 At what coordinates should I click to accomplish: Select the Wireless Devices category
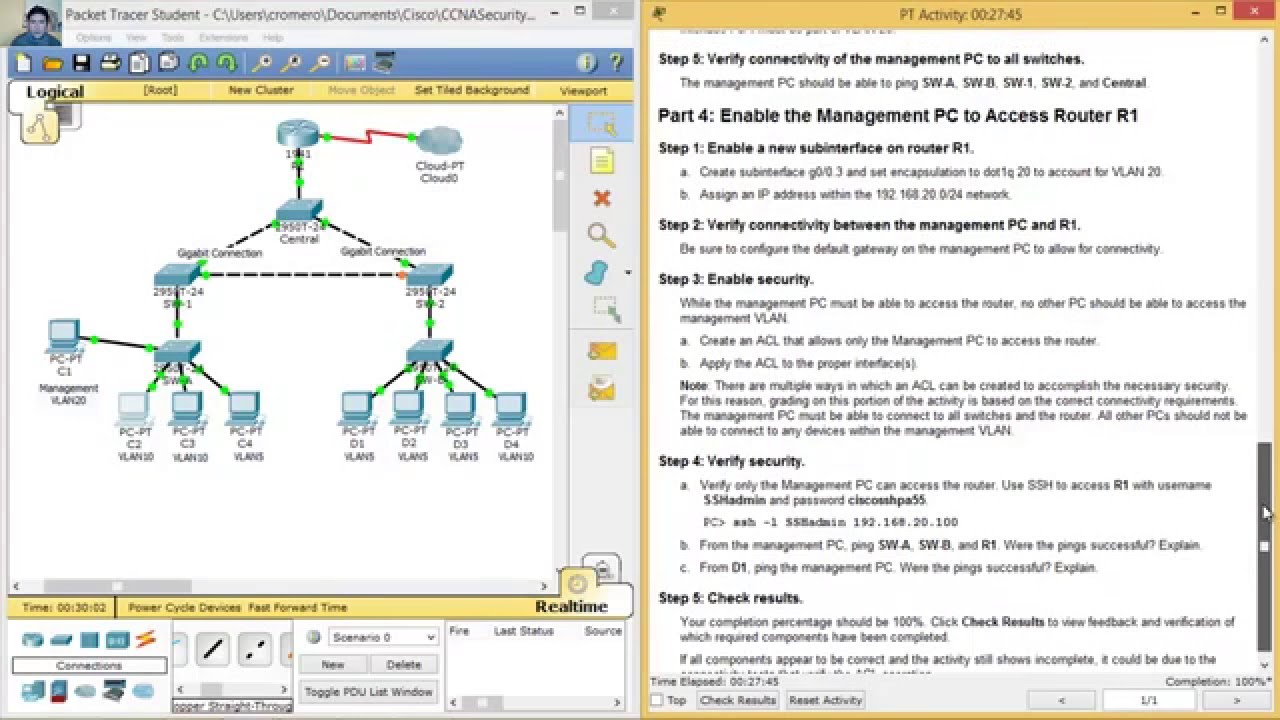tap(117, 640)
